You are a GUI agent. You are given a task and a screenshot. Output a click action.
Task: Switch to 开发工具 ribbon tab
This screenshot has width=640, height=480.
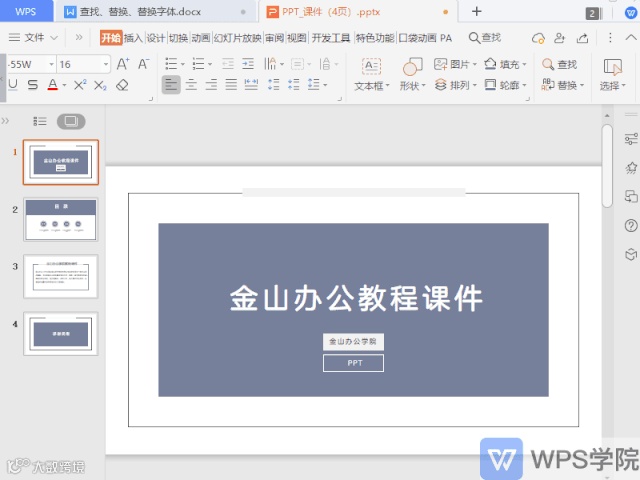pyautogui.click(x=331, y=38)
